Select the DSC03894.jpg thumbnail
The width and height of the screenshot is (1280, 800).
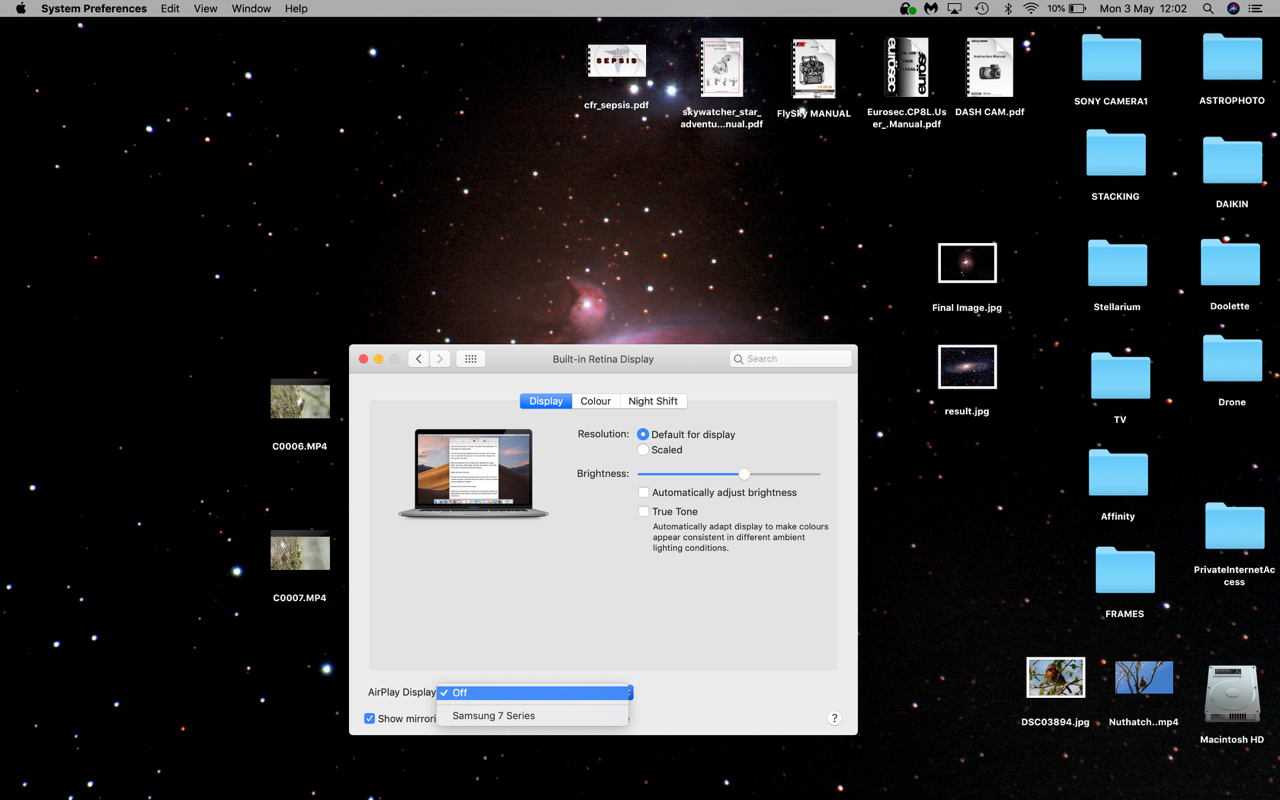click(x=1055, y=678)
